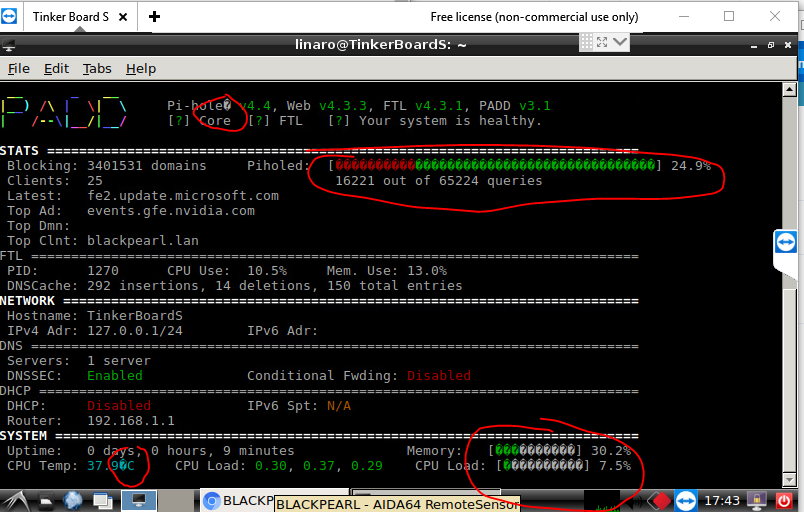
Task: Click the fe2.update.microsoft.com latest domain
Action: [183, 196]
